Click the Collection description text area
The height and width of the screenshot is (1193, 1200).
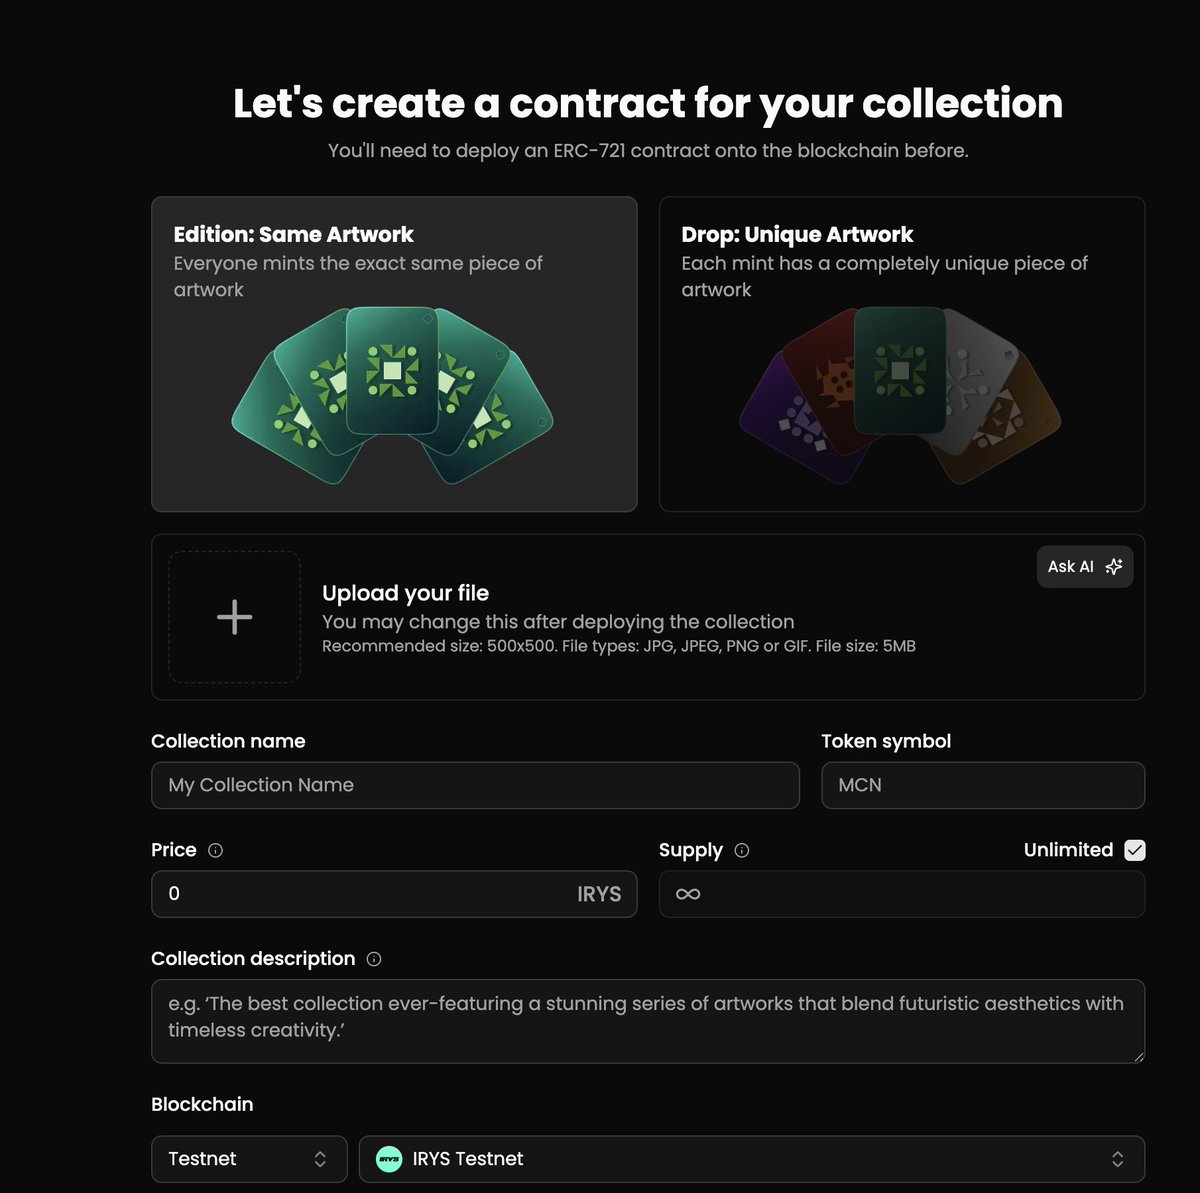(x=648, y=1021)
